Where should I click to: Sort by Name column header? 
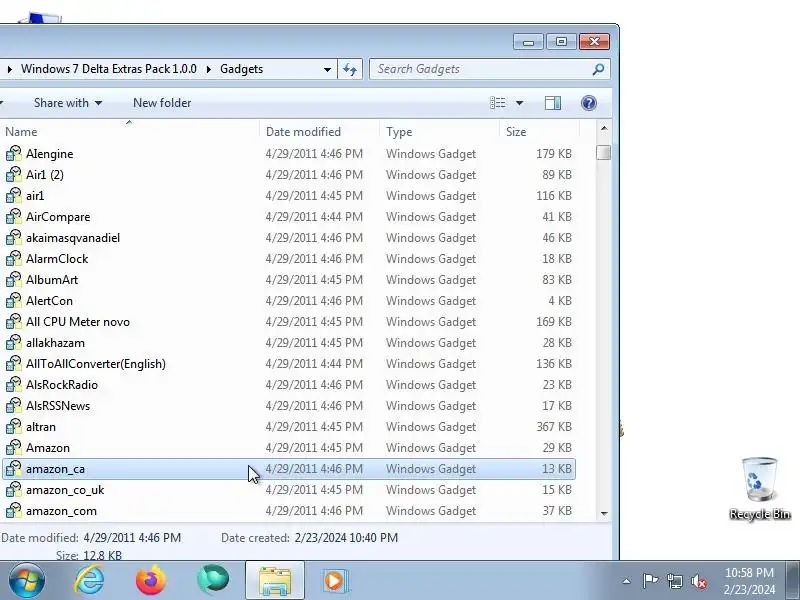pos(131,132)
